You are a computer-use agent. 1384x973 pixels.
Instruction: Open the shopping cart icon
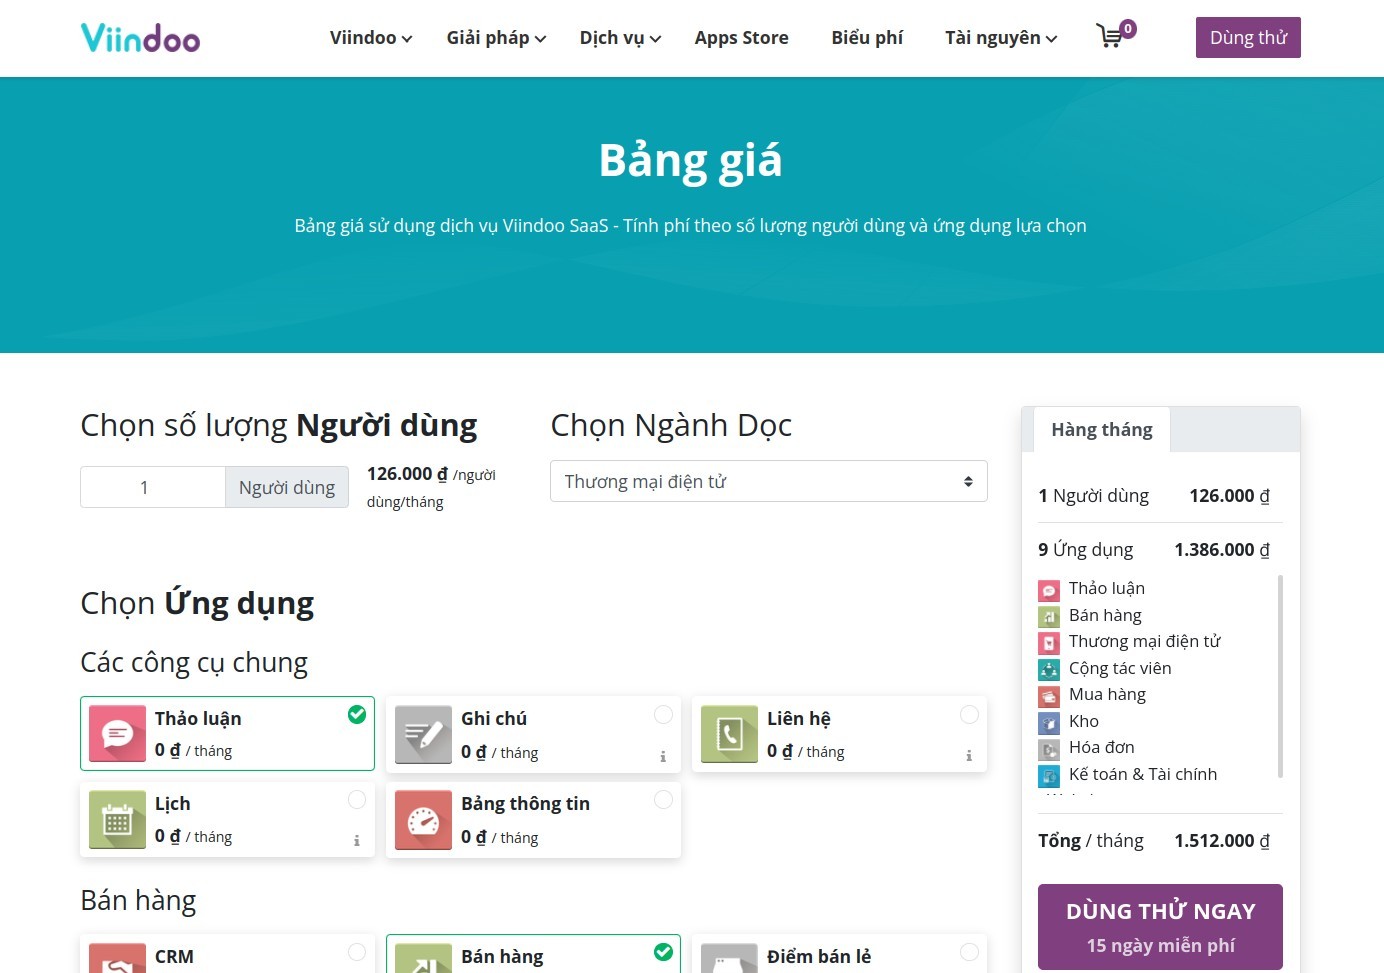point(1110,37)
